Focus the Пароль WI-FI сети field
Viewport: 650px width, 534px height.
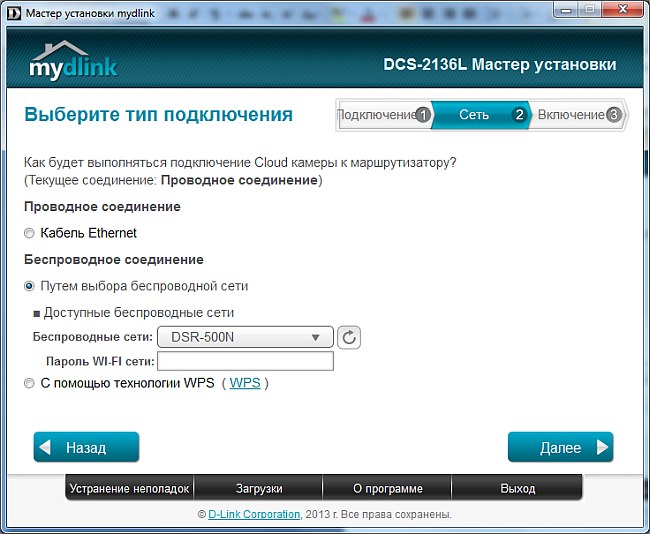245,361
